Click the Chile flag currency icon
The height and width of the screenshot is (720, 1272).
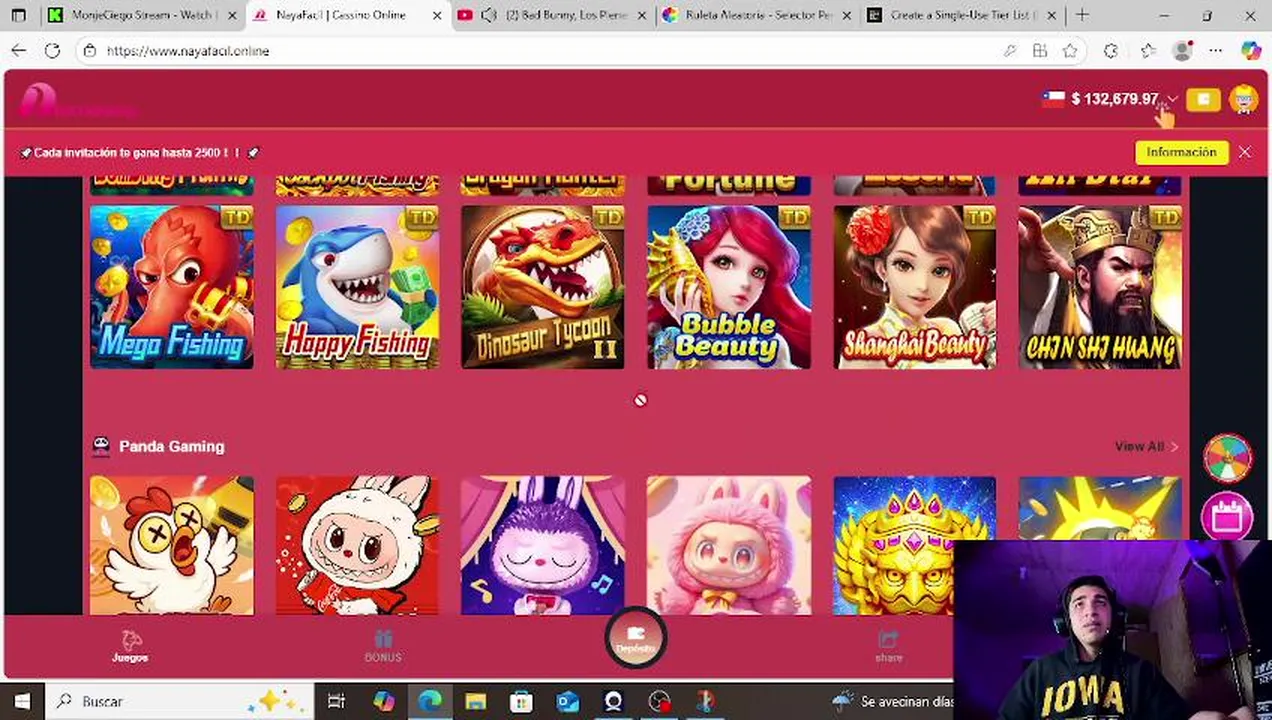click(1053, 99)
